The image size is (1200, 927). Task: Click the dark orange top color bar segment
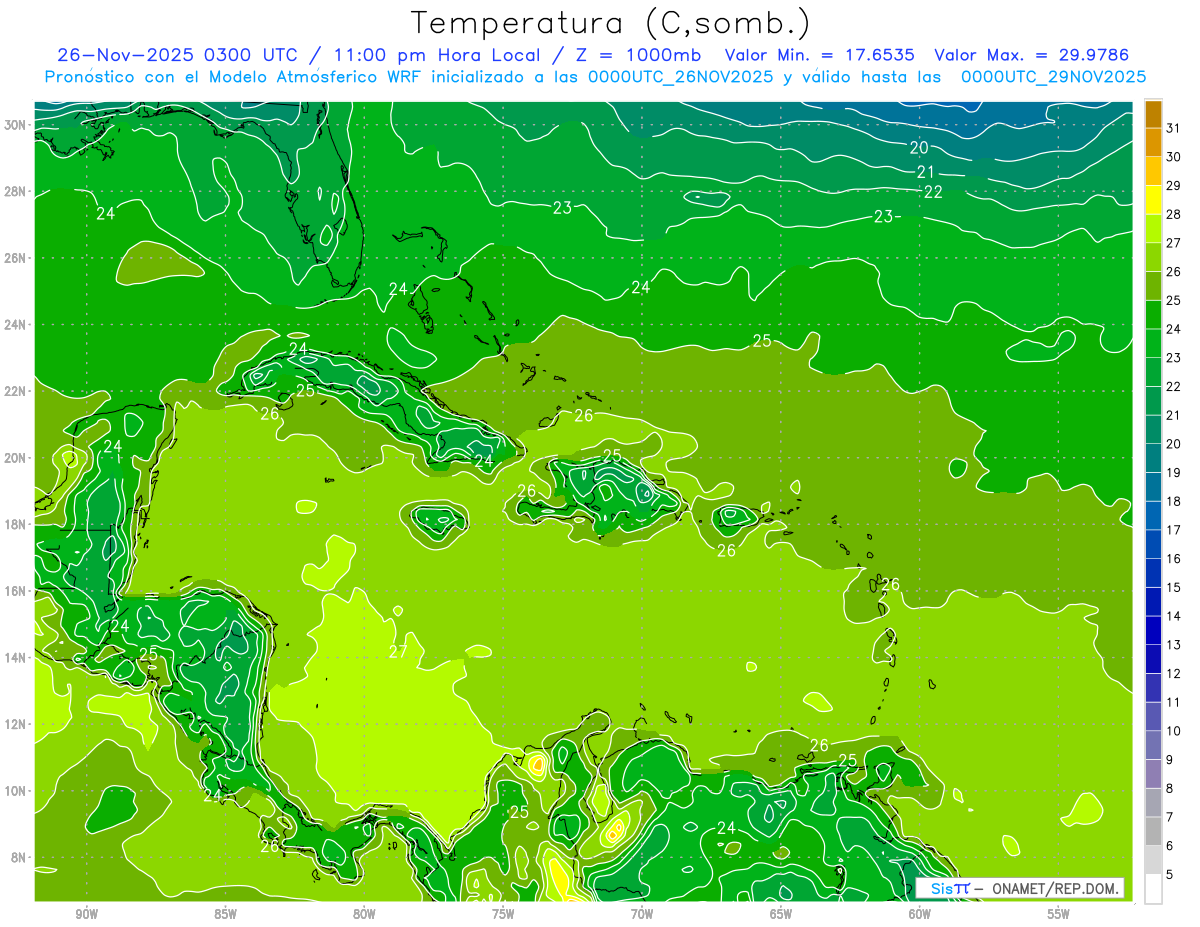pyautogui.click(x=1153, y=114)
